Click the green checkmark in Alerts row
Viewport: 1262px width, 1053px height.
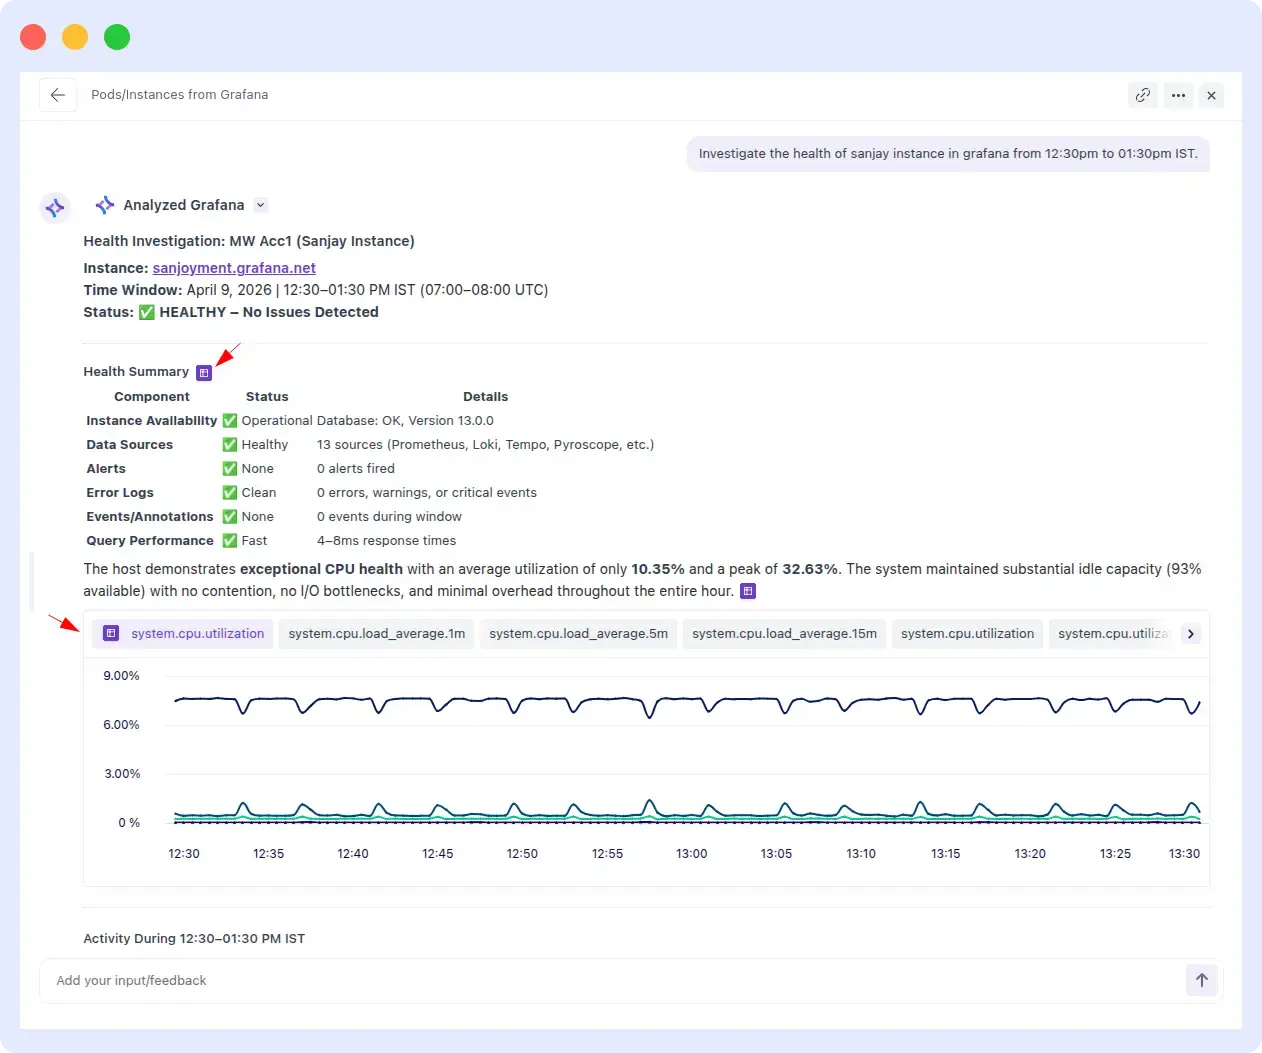click(x=230, y=469)
